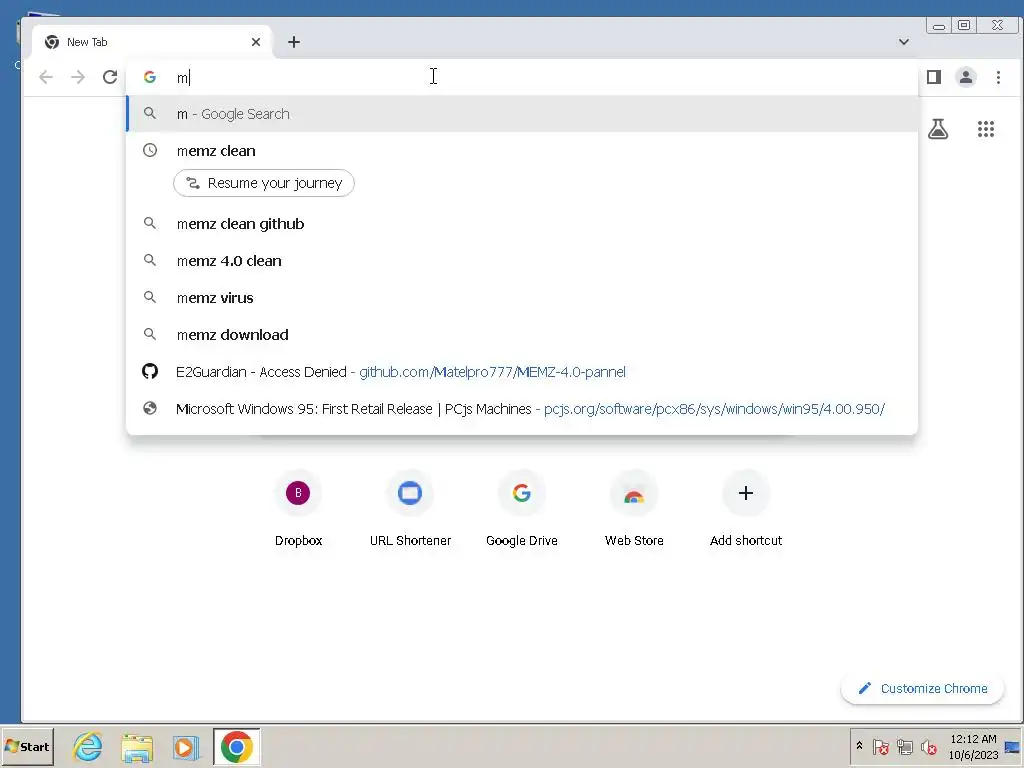The height and width of the screenshot is (768, 1024).
Task: Reload the page with the refresh icon
Action: click(110, 77)
